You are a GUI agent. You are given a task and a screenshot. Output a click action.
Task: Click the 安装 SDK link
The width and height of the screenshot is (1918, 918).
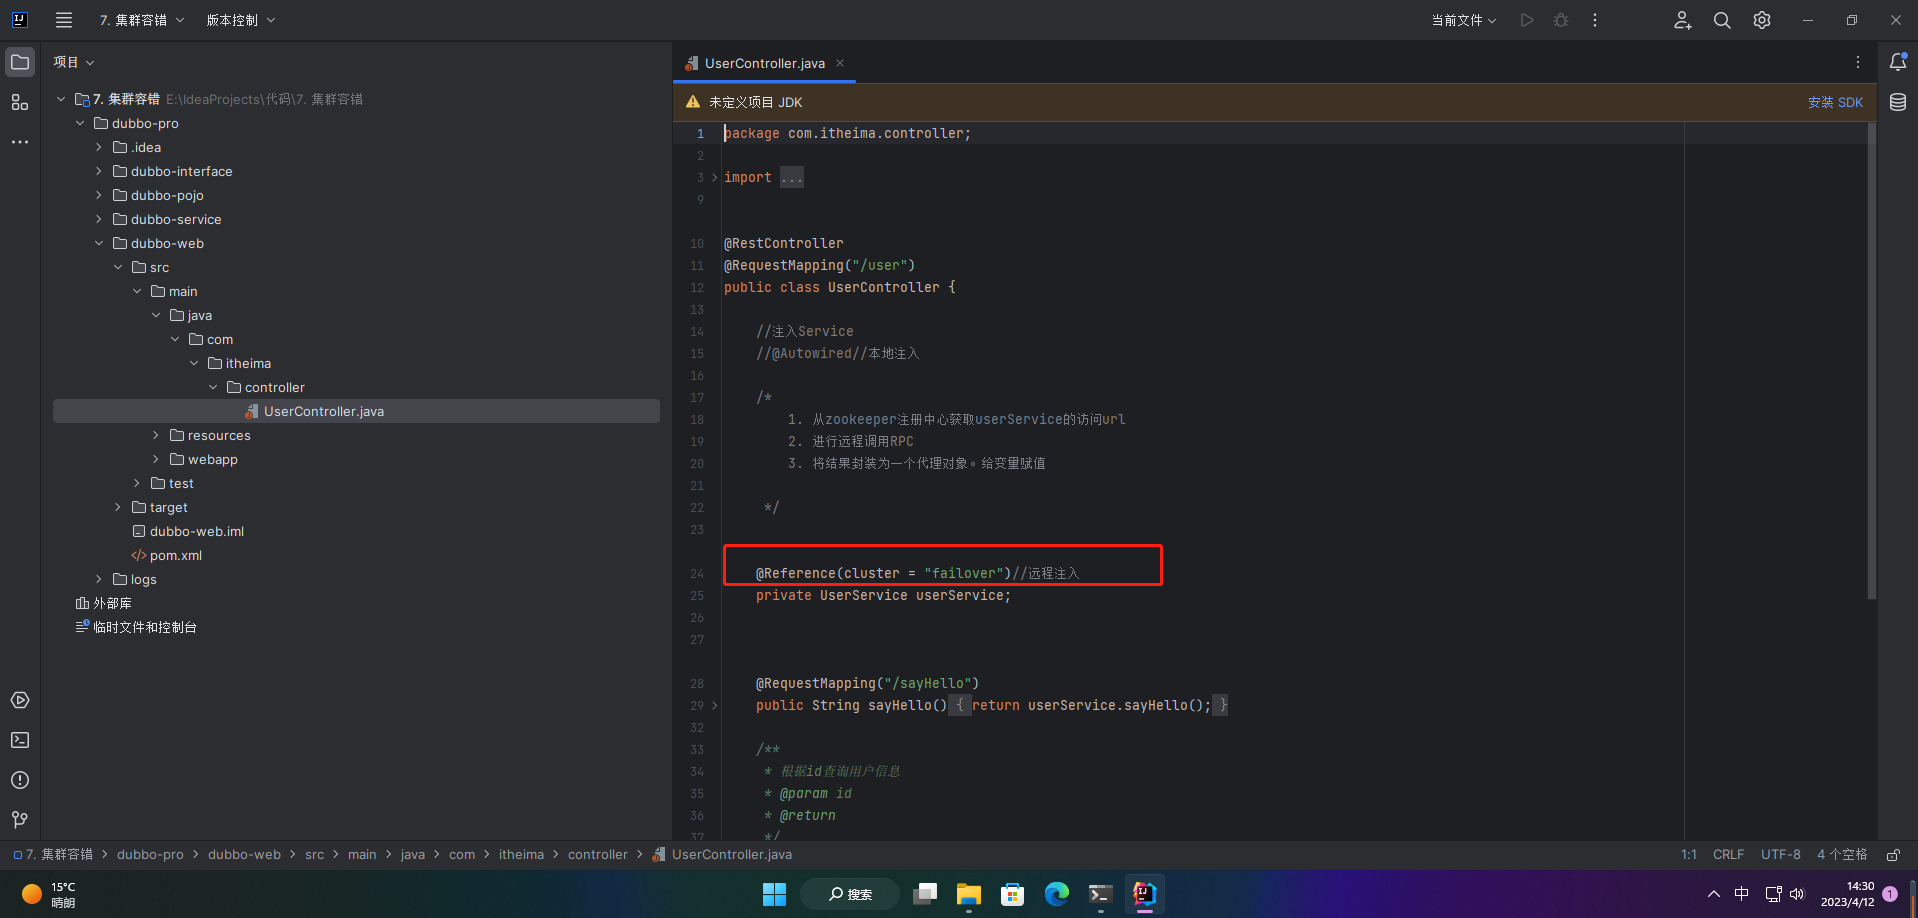tap(1835, 102)
